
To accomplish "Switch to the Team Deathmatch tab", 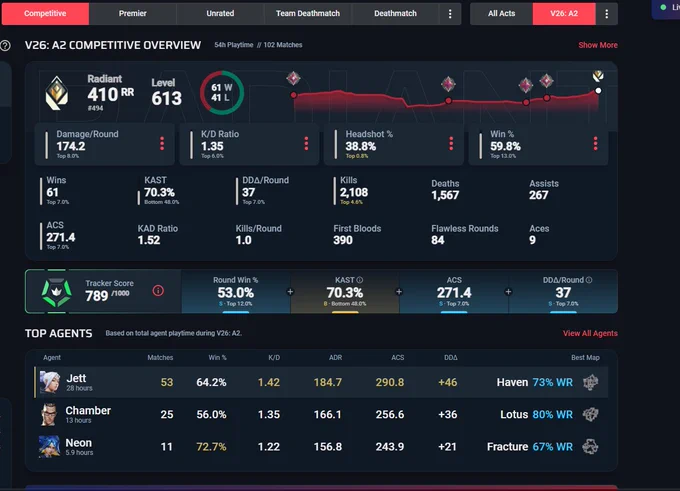I will 308,13.
